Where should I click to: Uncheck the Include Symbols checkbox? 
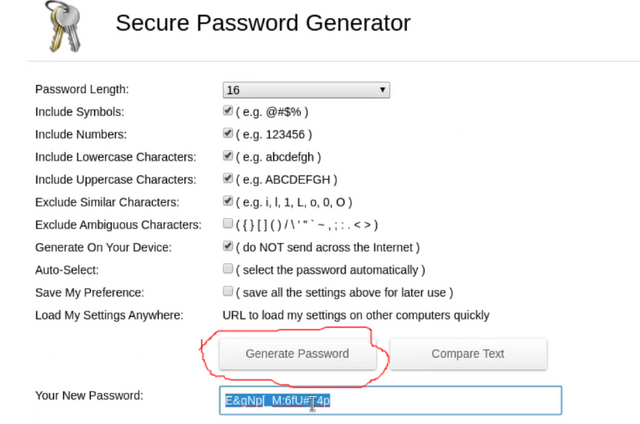[x=228, y=111]
